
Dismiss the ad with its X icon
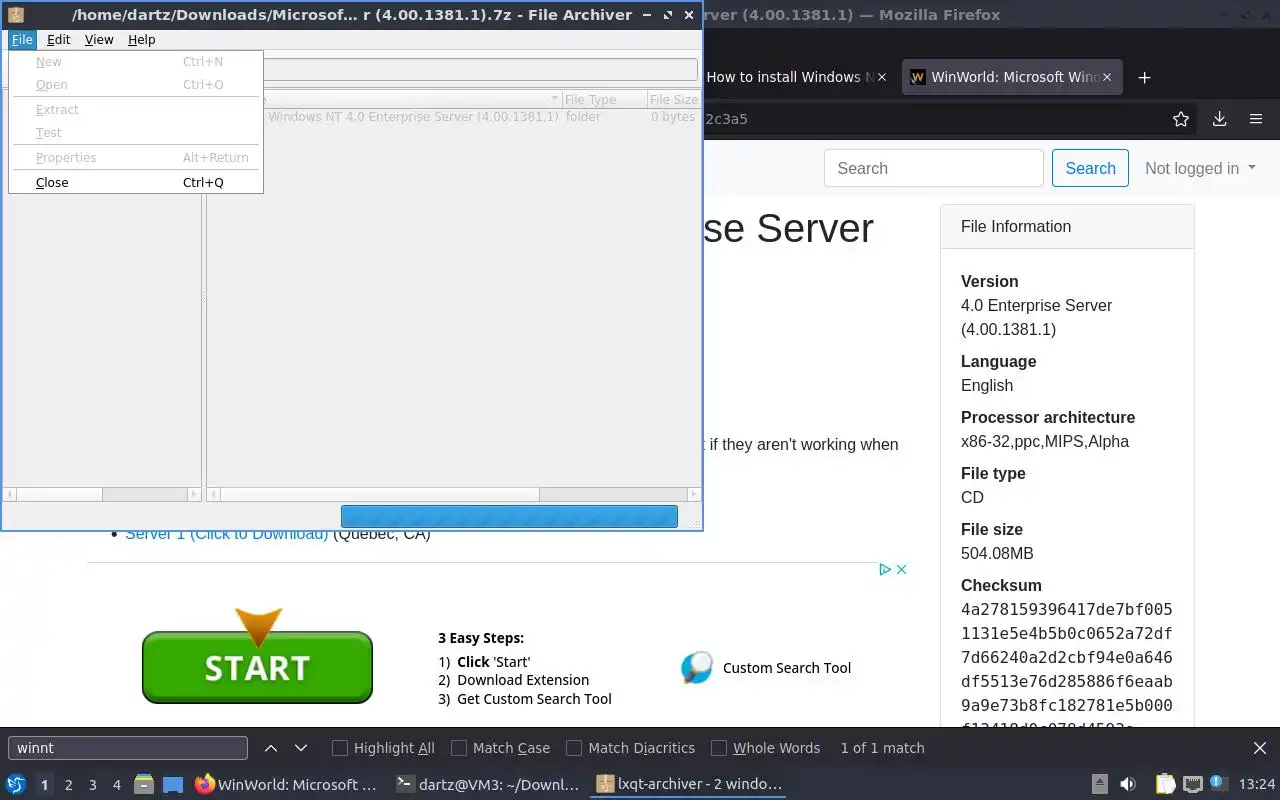pos(901,569)
